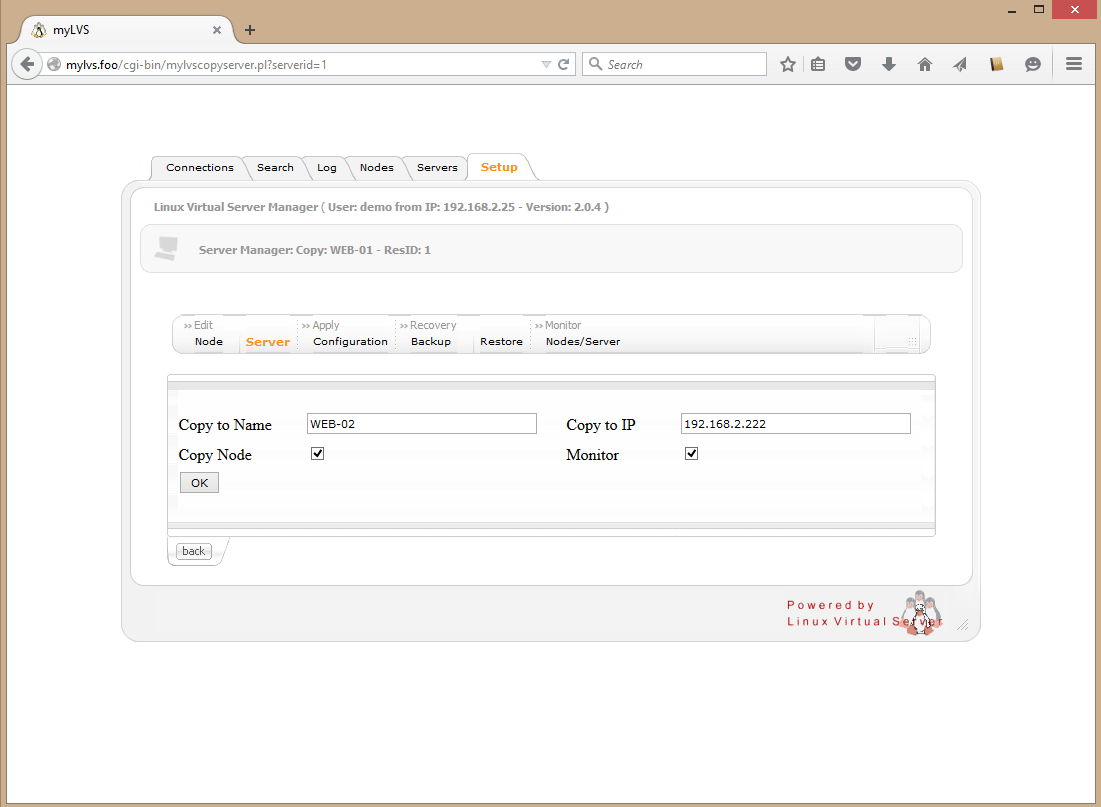Uncheck the Copy Node checkbox

pos(318,454)
